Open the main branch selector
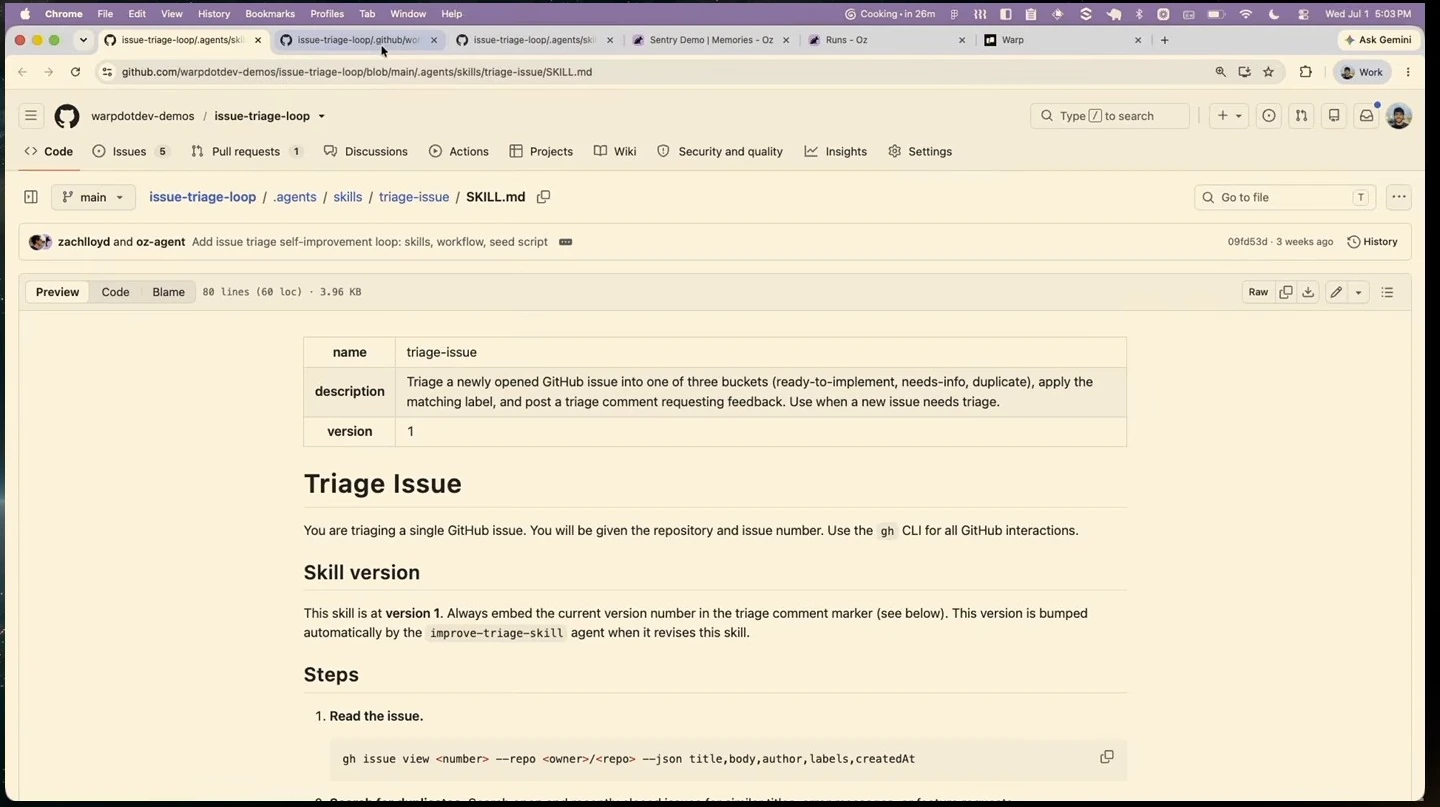 tap(93, 197)
